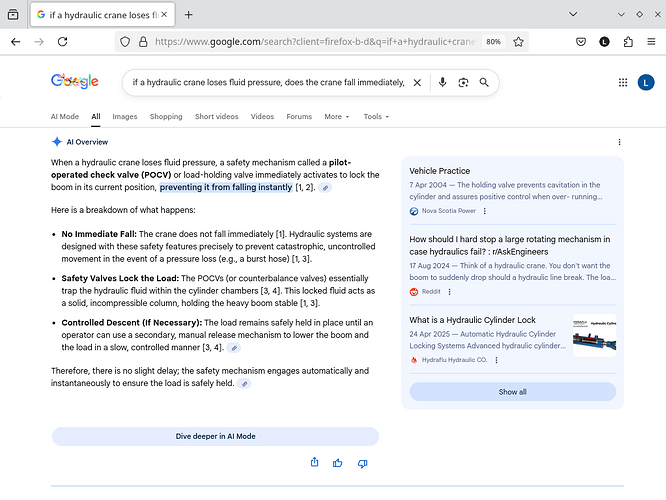Click Show all sources button
The height and width of the screenshot is (500, 666).
coord(512,392)
